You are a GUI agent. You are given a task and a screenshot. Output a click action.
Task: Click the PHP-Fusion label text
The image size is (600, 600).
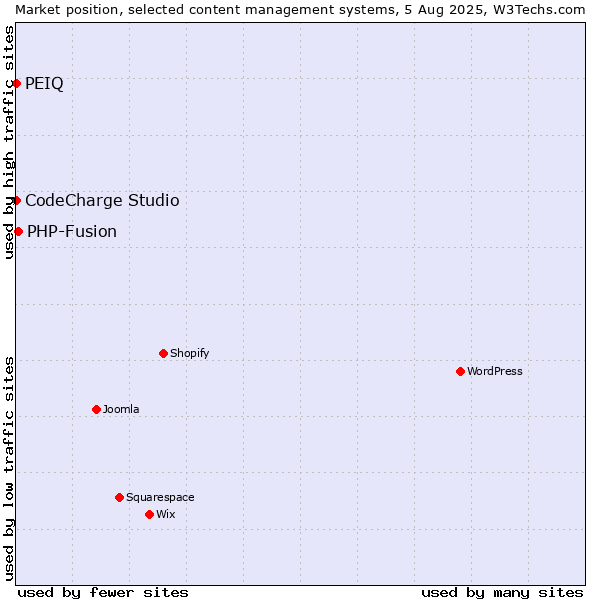pyautogui.click(x=72, y=232)
